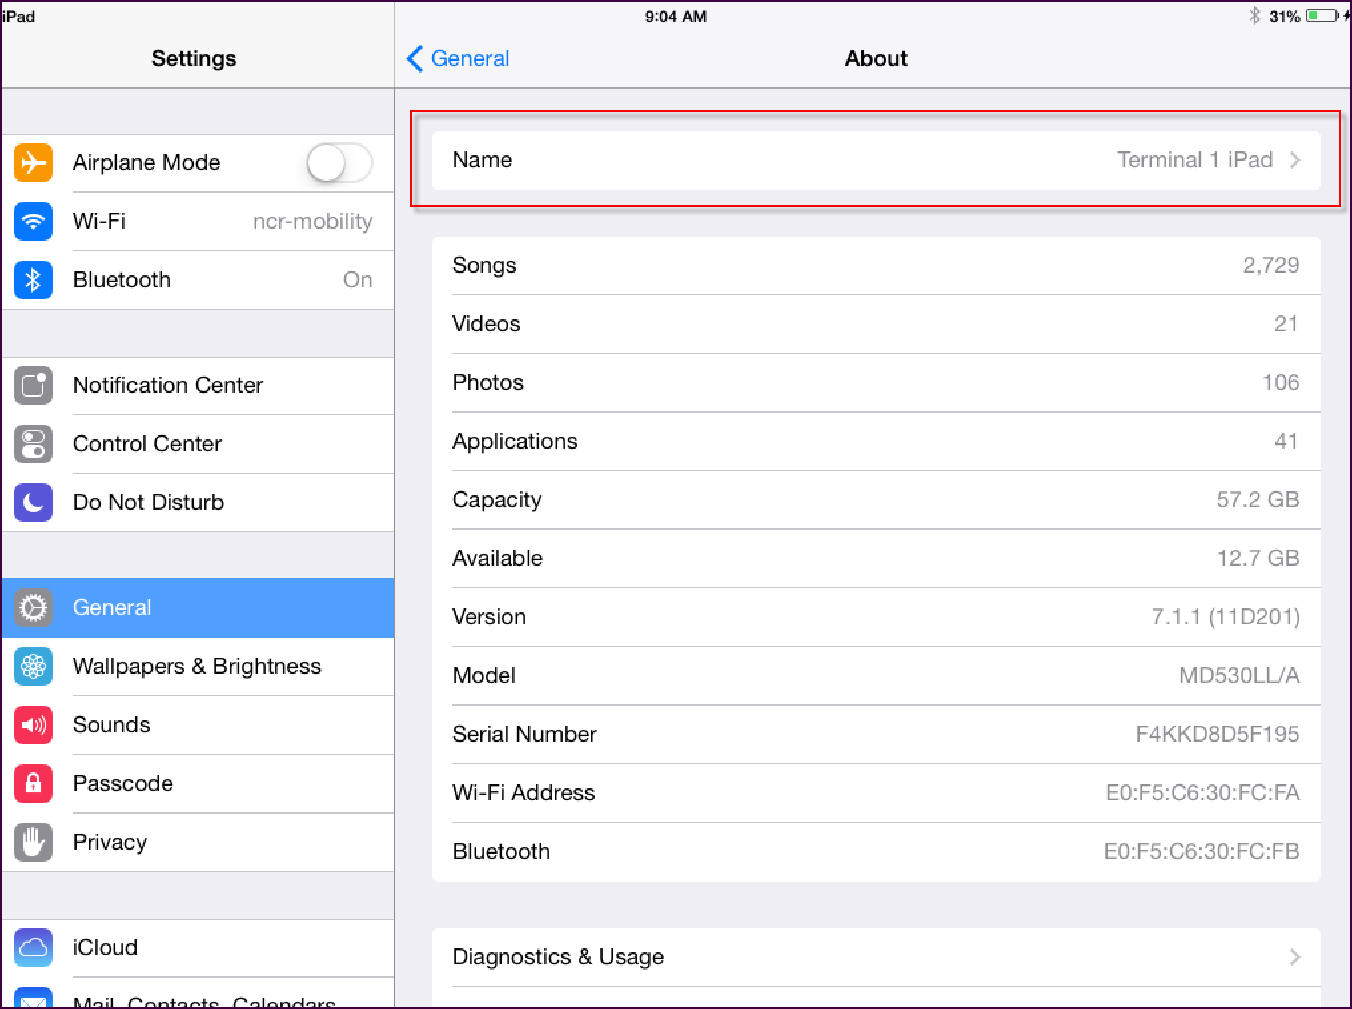Tap the General gear icon

33,608
